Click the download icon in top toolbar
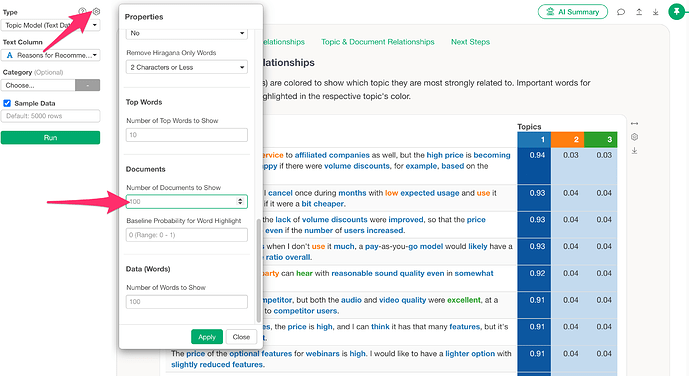 click(x=656, y=12)
